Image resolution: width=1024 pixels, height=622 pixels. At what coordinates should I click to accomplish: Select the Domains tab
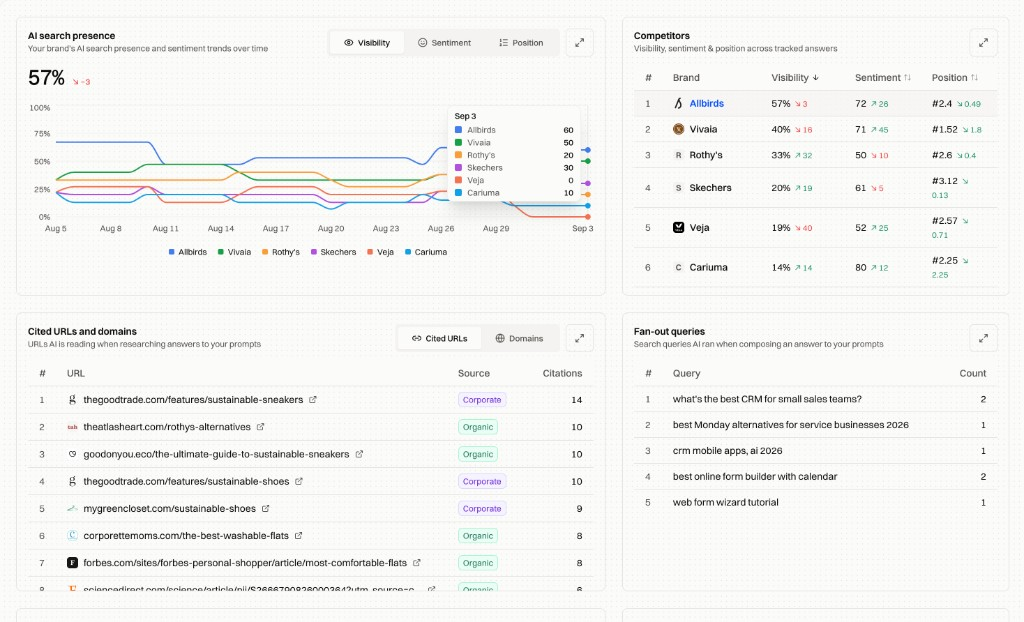pos(519,338)
